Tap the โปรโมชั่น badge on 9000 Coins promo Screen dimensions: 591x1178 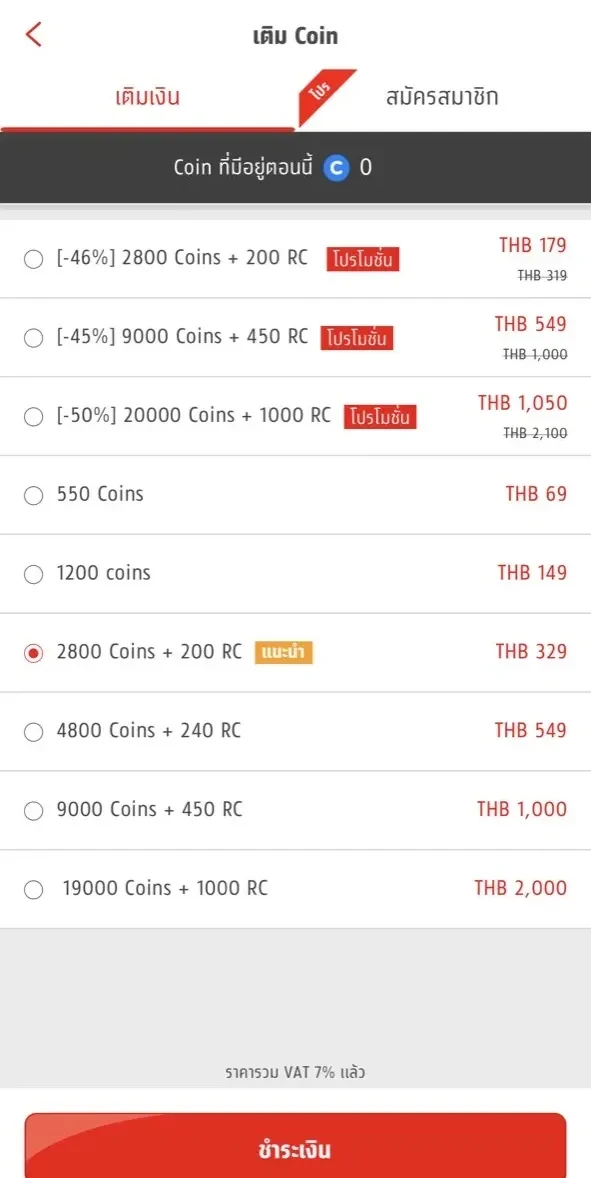click(x=357, y=338)
